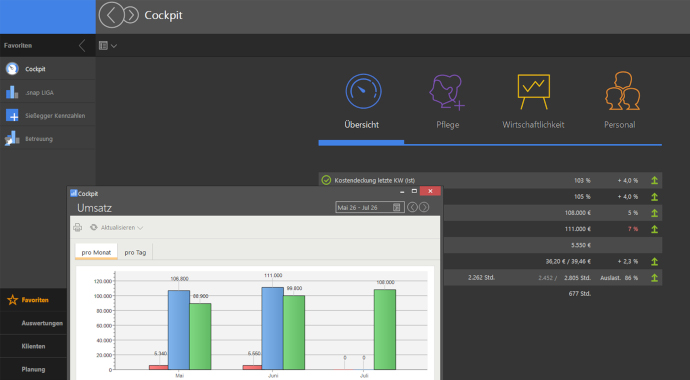This screenshot has height=380, width=690.
Task: Click the 36,20 € / 39,46 € value
Action: click(568, 261)
